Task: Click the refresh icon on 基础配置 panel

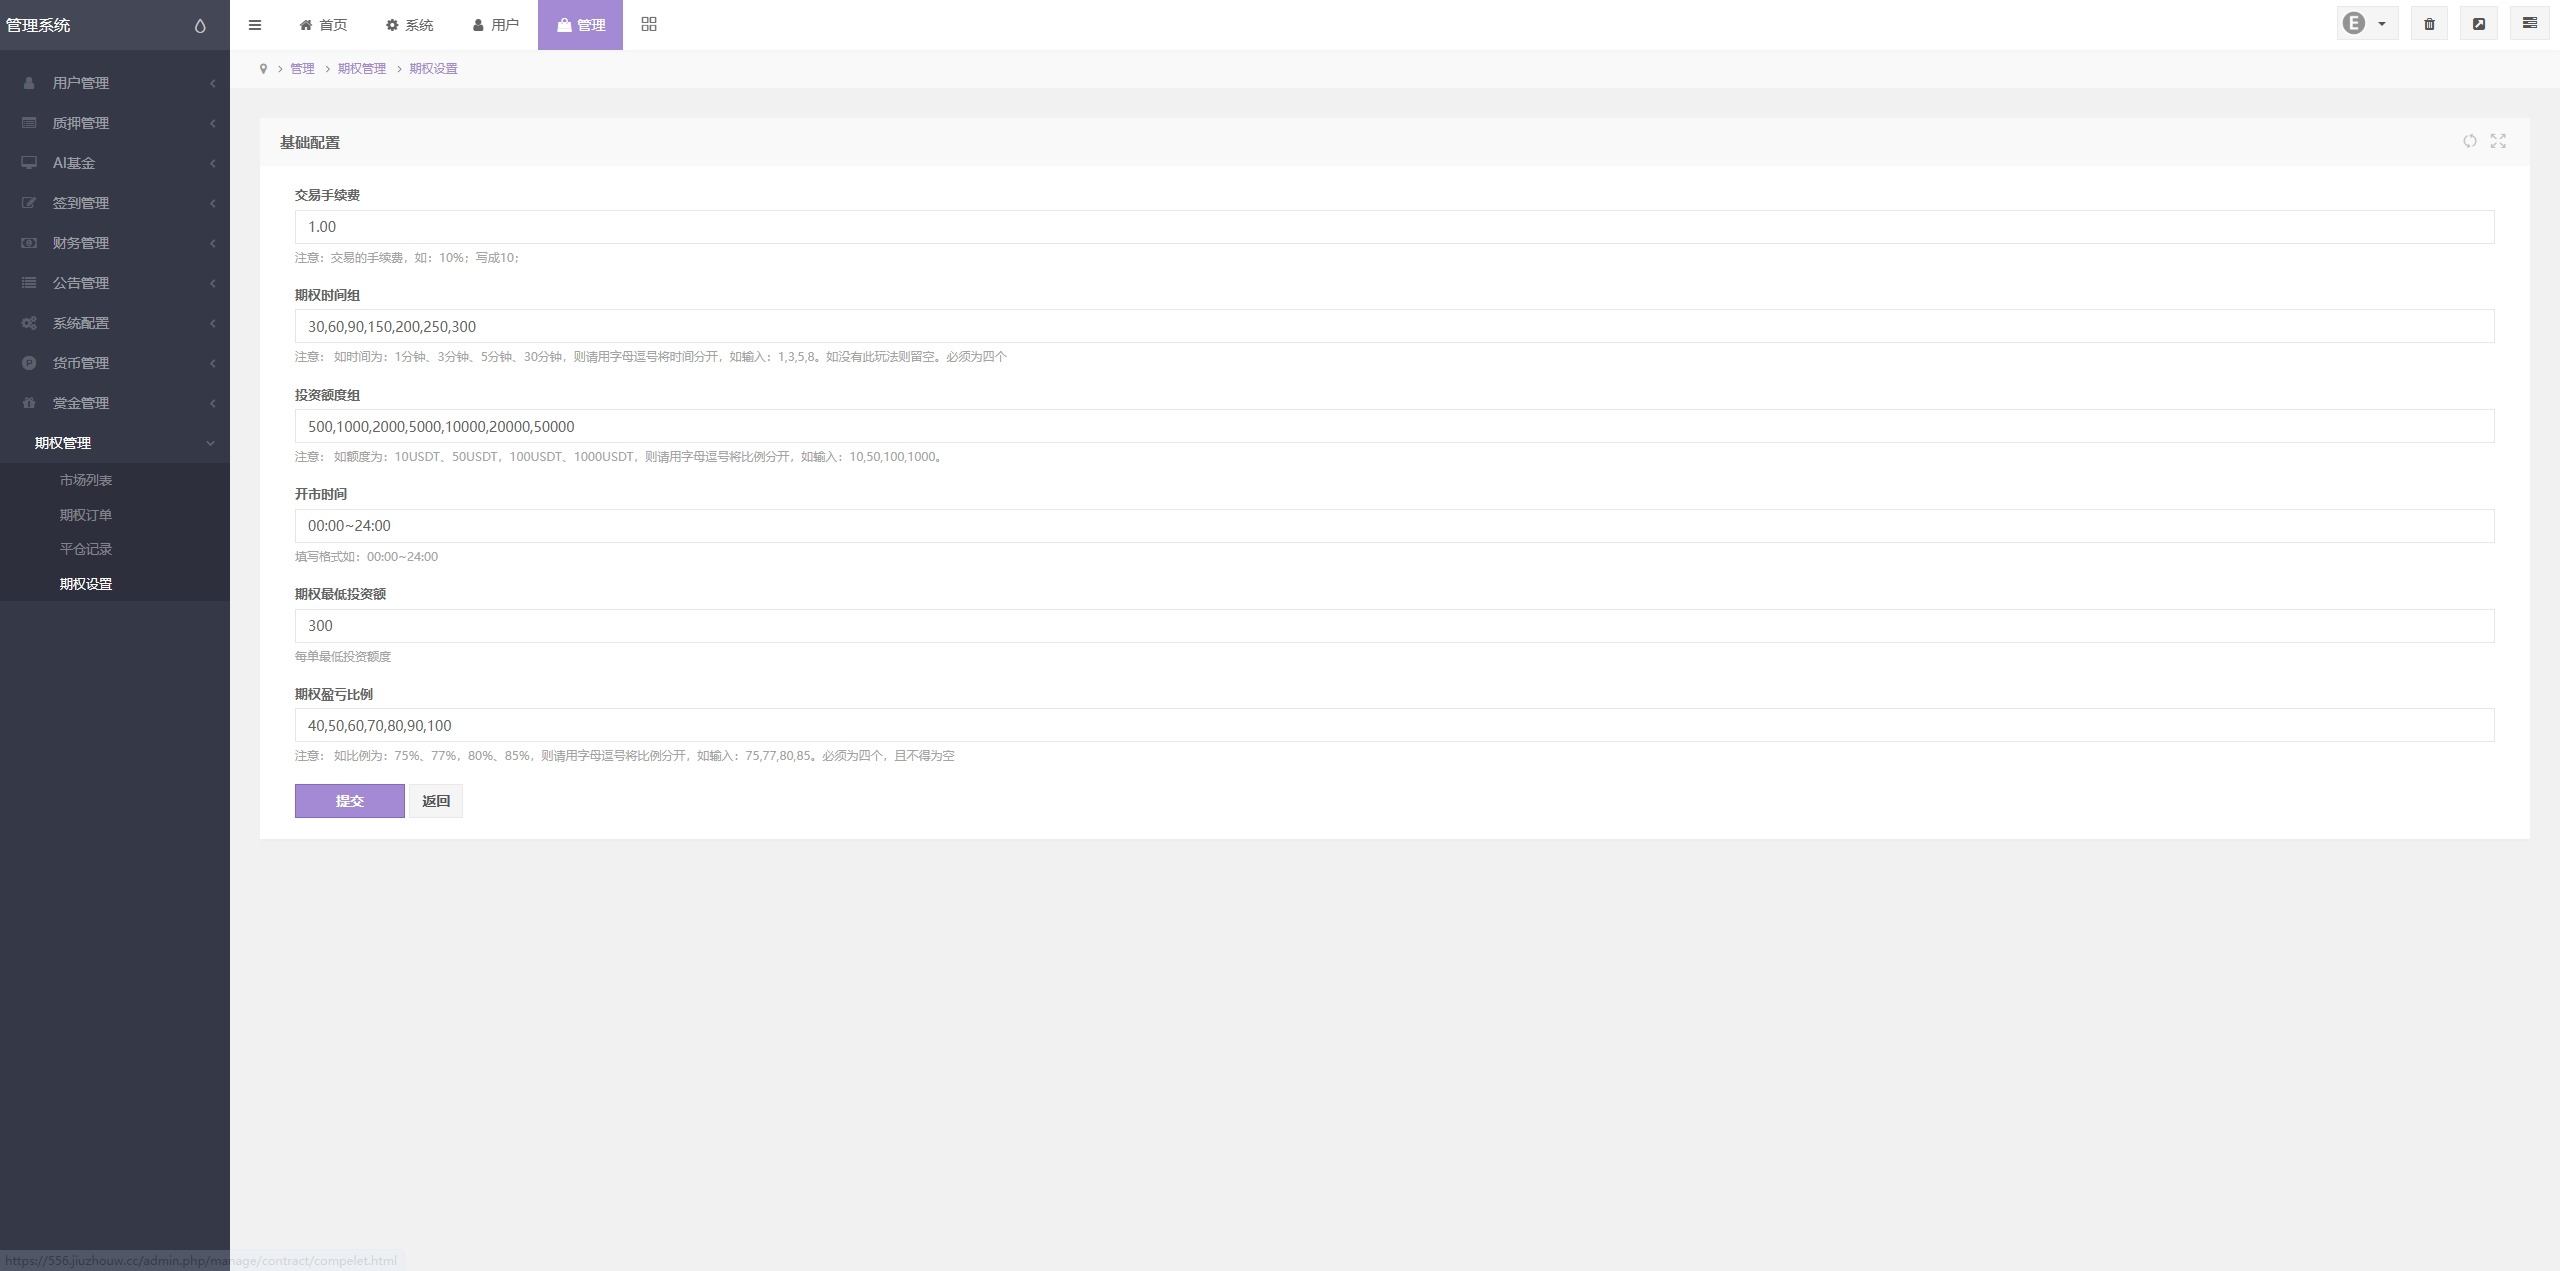Action: (x=2469, y=141)
